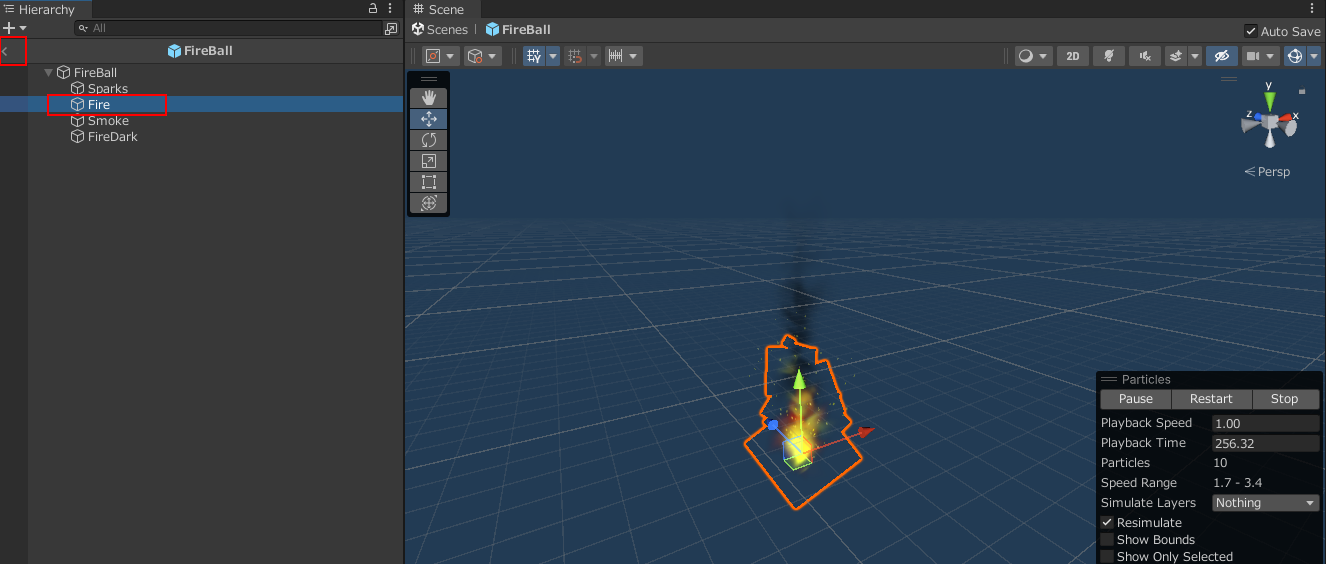This screenshot has width=1326, height=564.
Task: Click the Playback Speed field
Action: click(x=1265, y=424)
